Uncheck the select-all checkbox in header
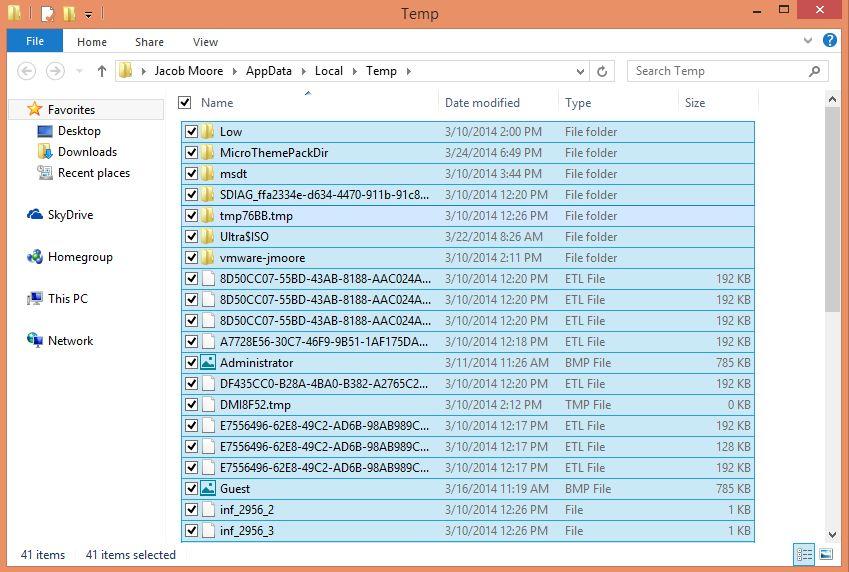The height and width of the screenshot is (572, 849). point(185,102)
